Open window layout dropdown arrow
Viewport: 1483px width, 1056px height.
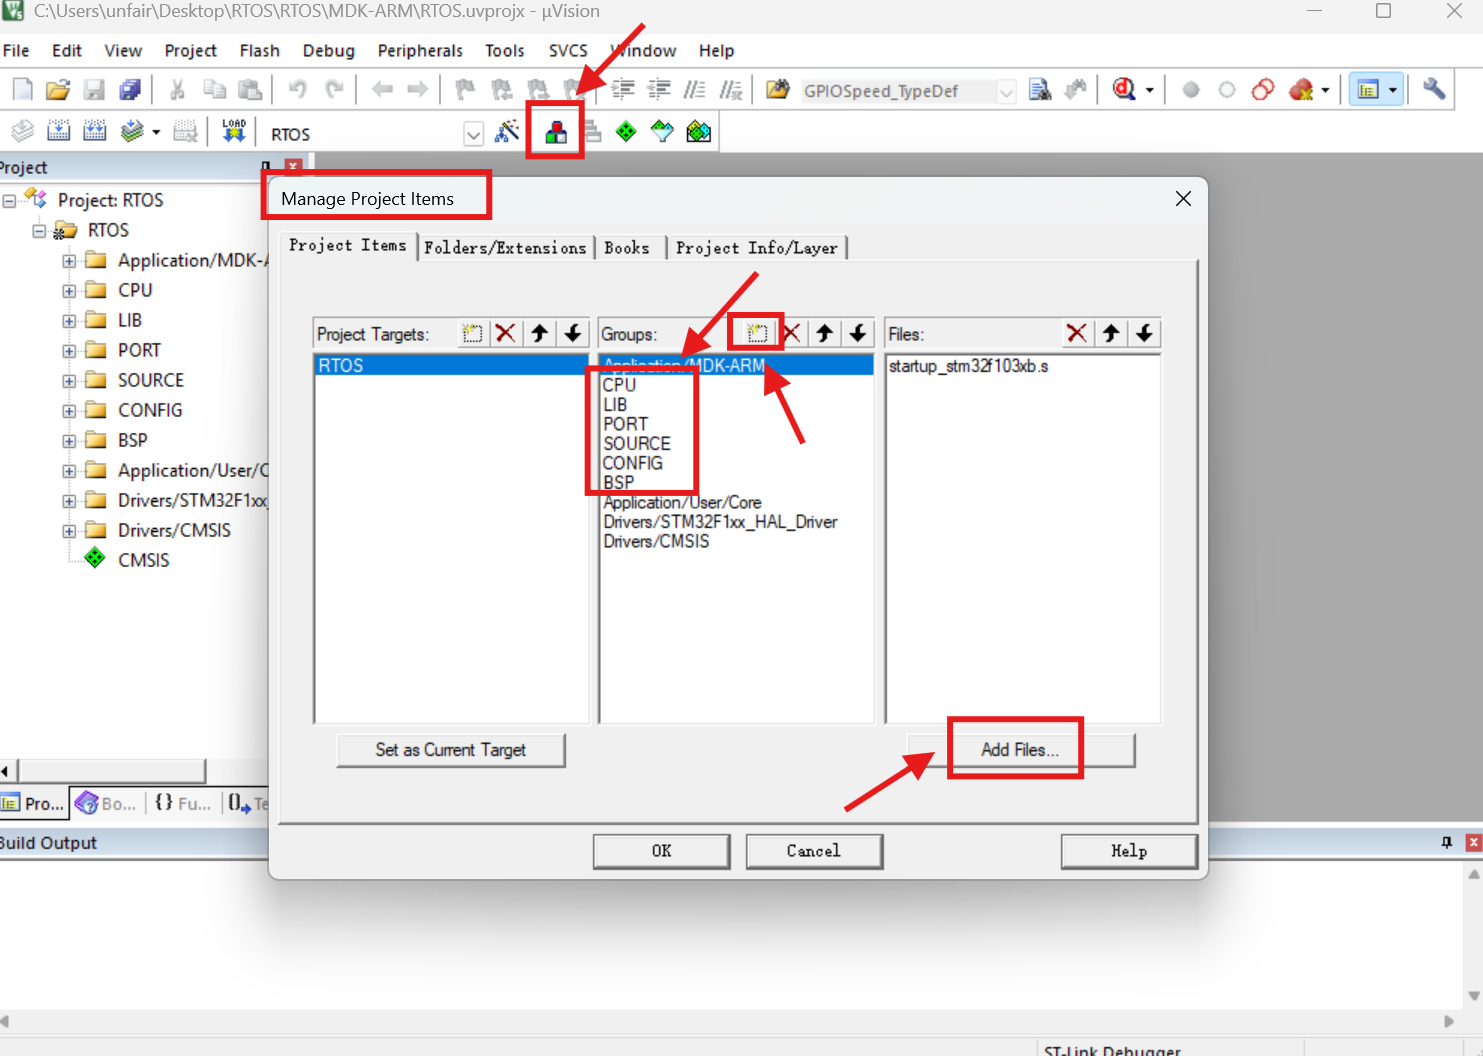pos(1392,90)
